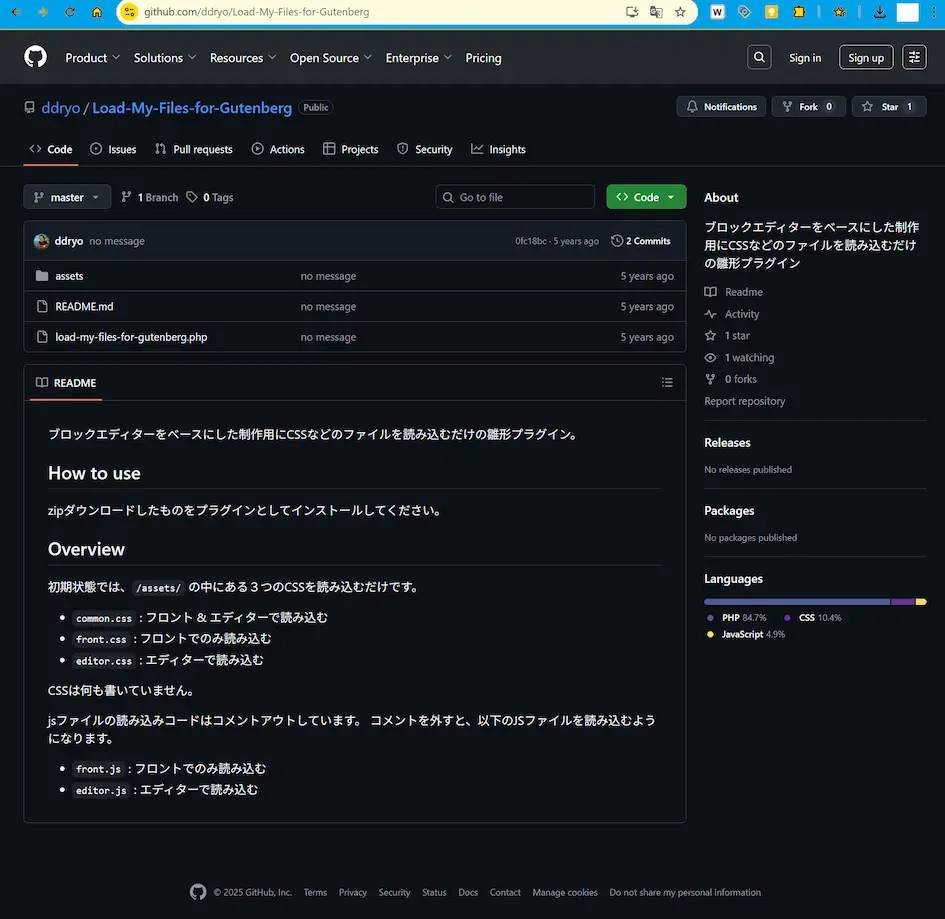The height and width of the screenshot is (919, 945).
Task: Click Sign in link
Action: (x=805, y=58)
